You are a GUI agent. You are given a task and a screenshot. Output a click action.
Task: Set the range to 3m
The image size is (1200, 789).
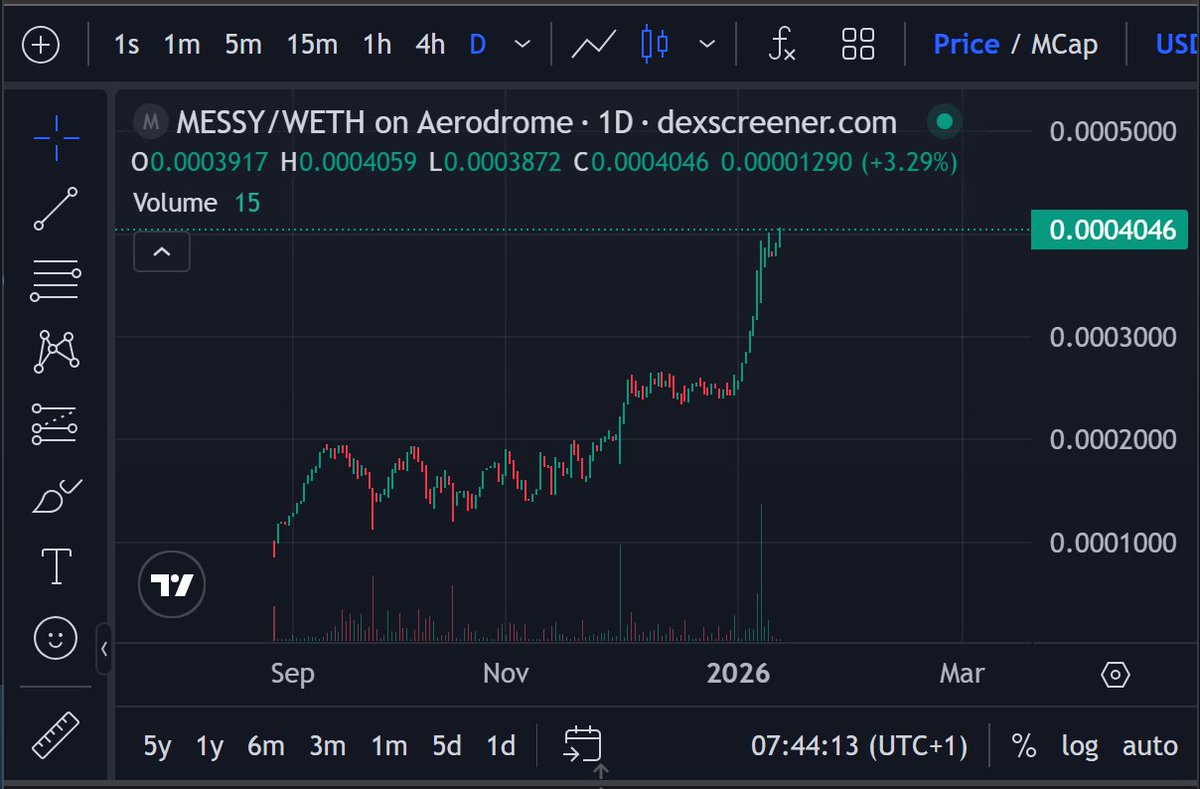click(x=327, y=746)
